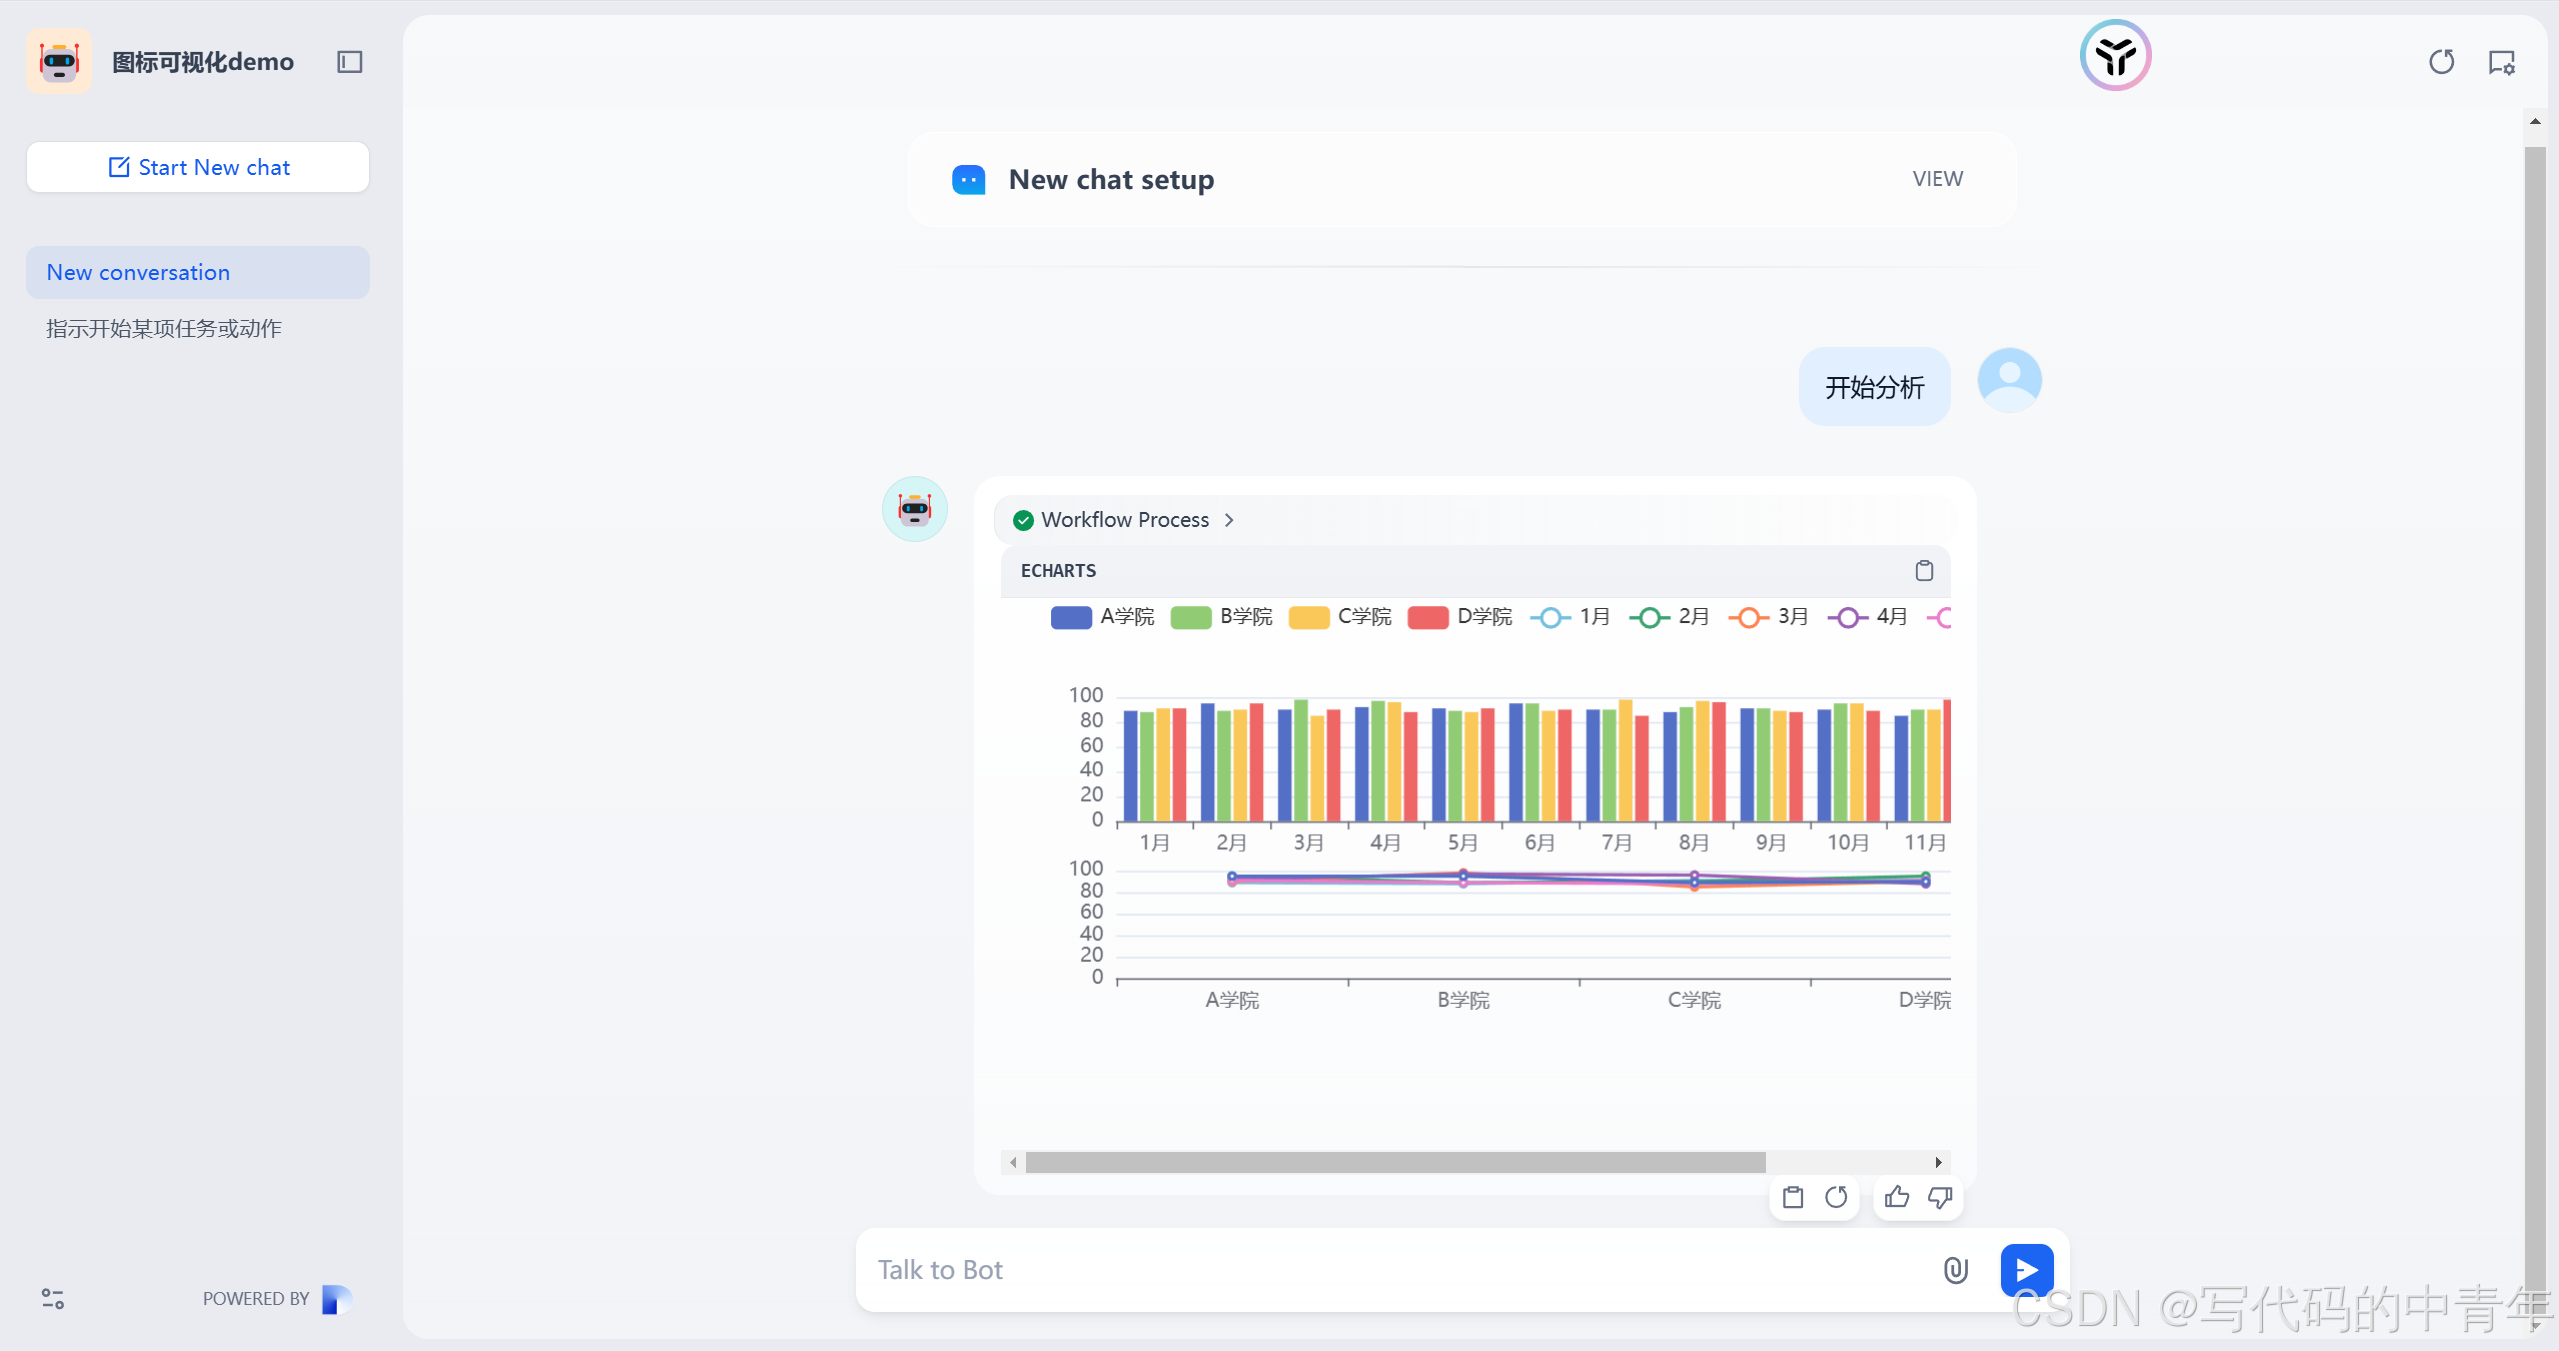The width and height of the screenshot is (2559, 1351).
Task: Copy the ECHARTS code block
Action: (x=1923, y=570)
